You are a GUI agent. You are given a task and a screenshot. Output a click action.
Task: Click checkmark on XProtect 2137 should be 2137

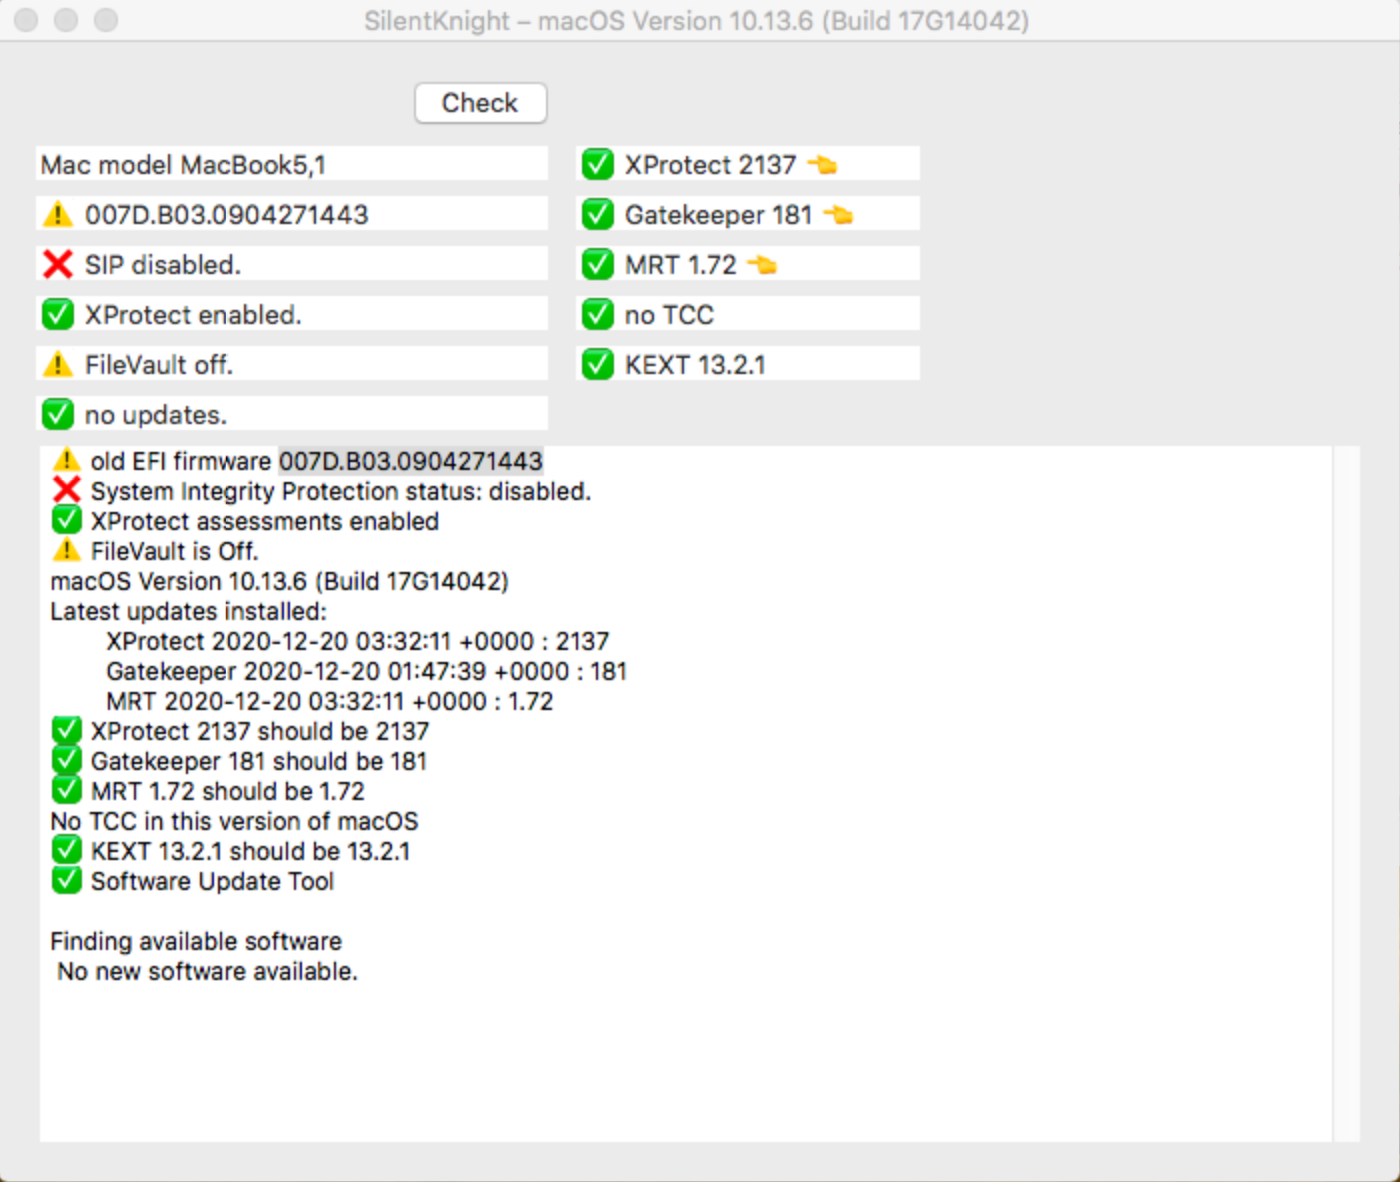coord(66,730)
